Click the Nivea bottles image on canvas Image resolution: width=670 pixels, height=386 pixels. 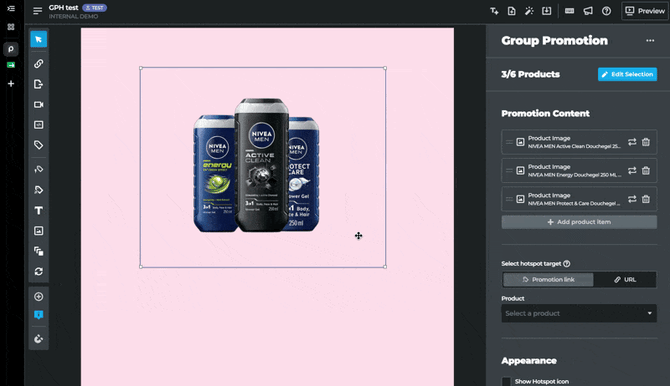coord(256,166)
